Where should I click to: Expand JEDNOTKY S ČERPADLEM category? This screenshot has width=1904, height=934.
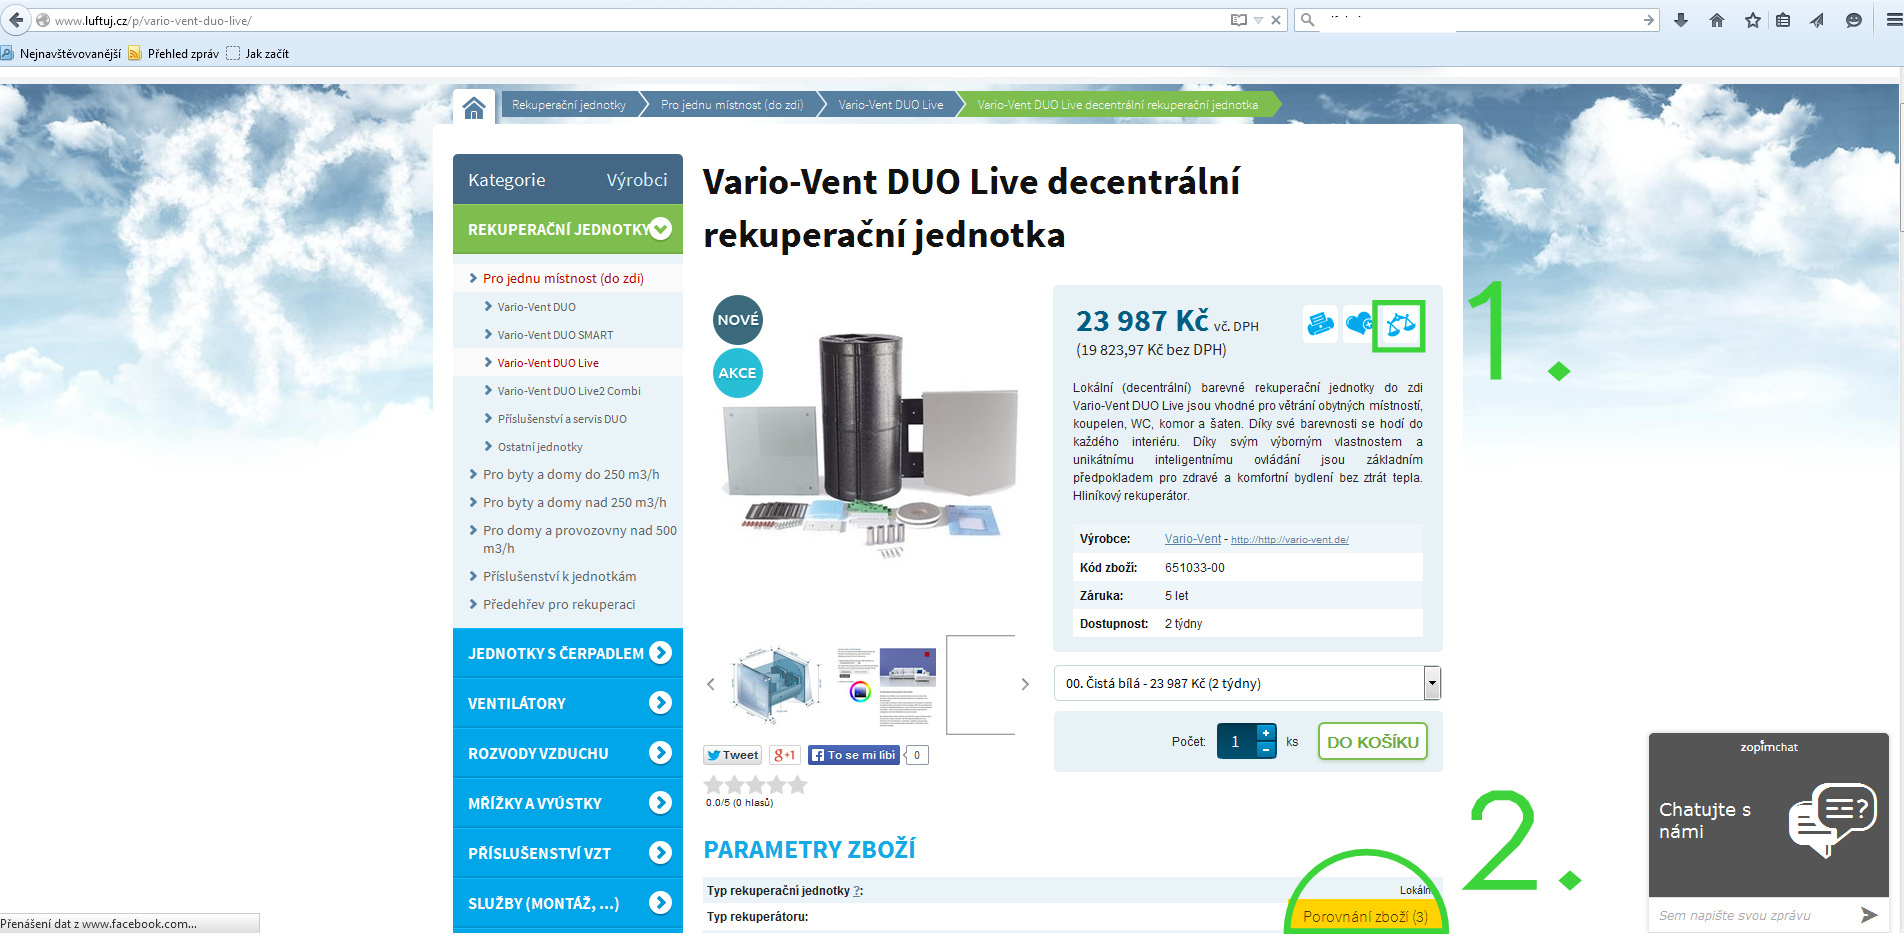coord(660,653)
